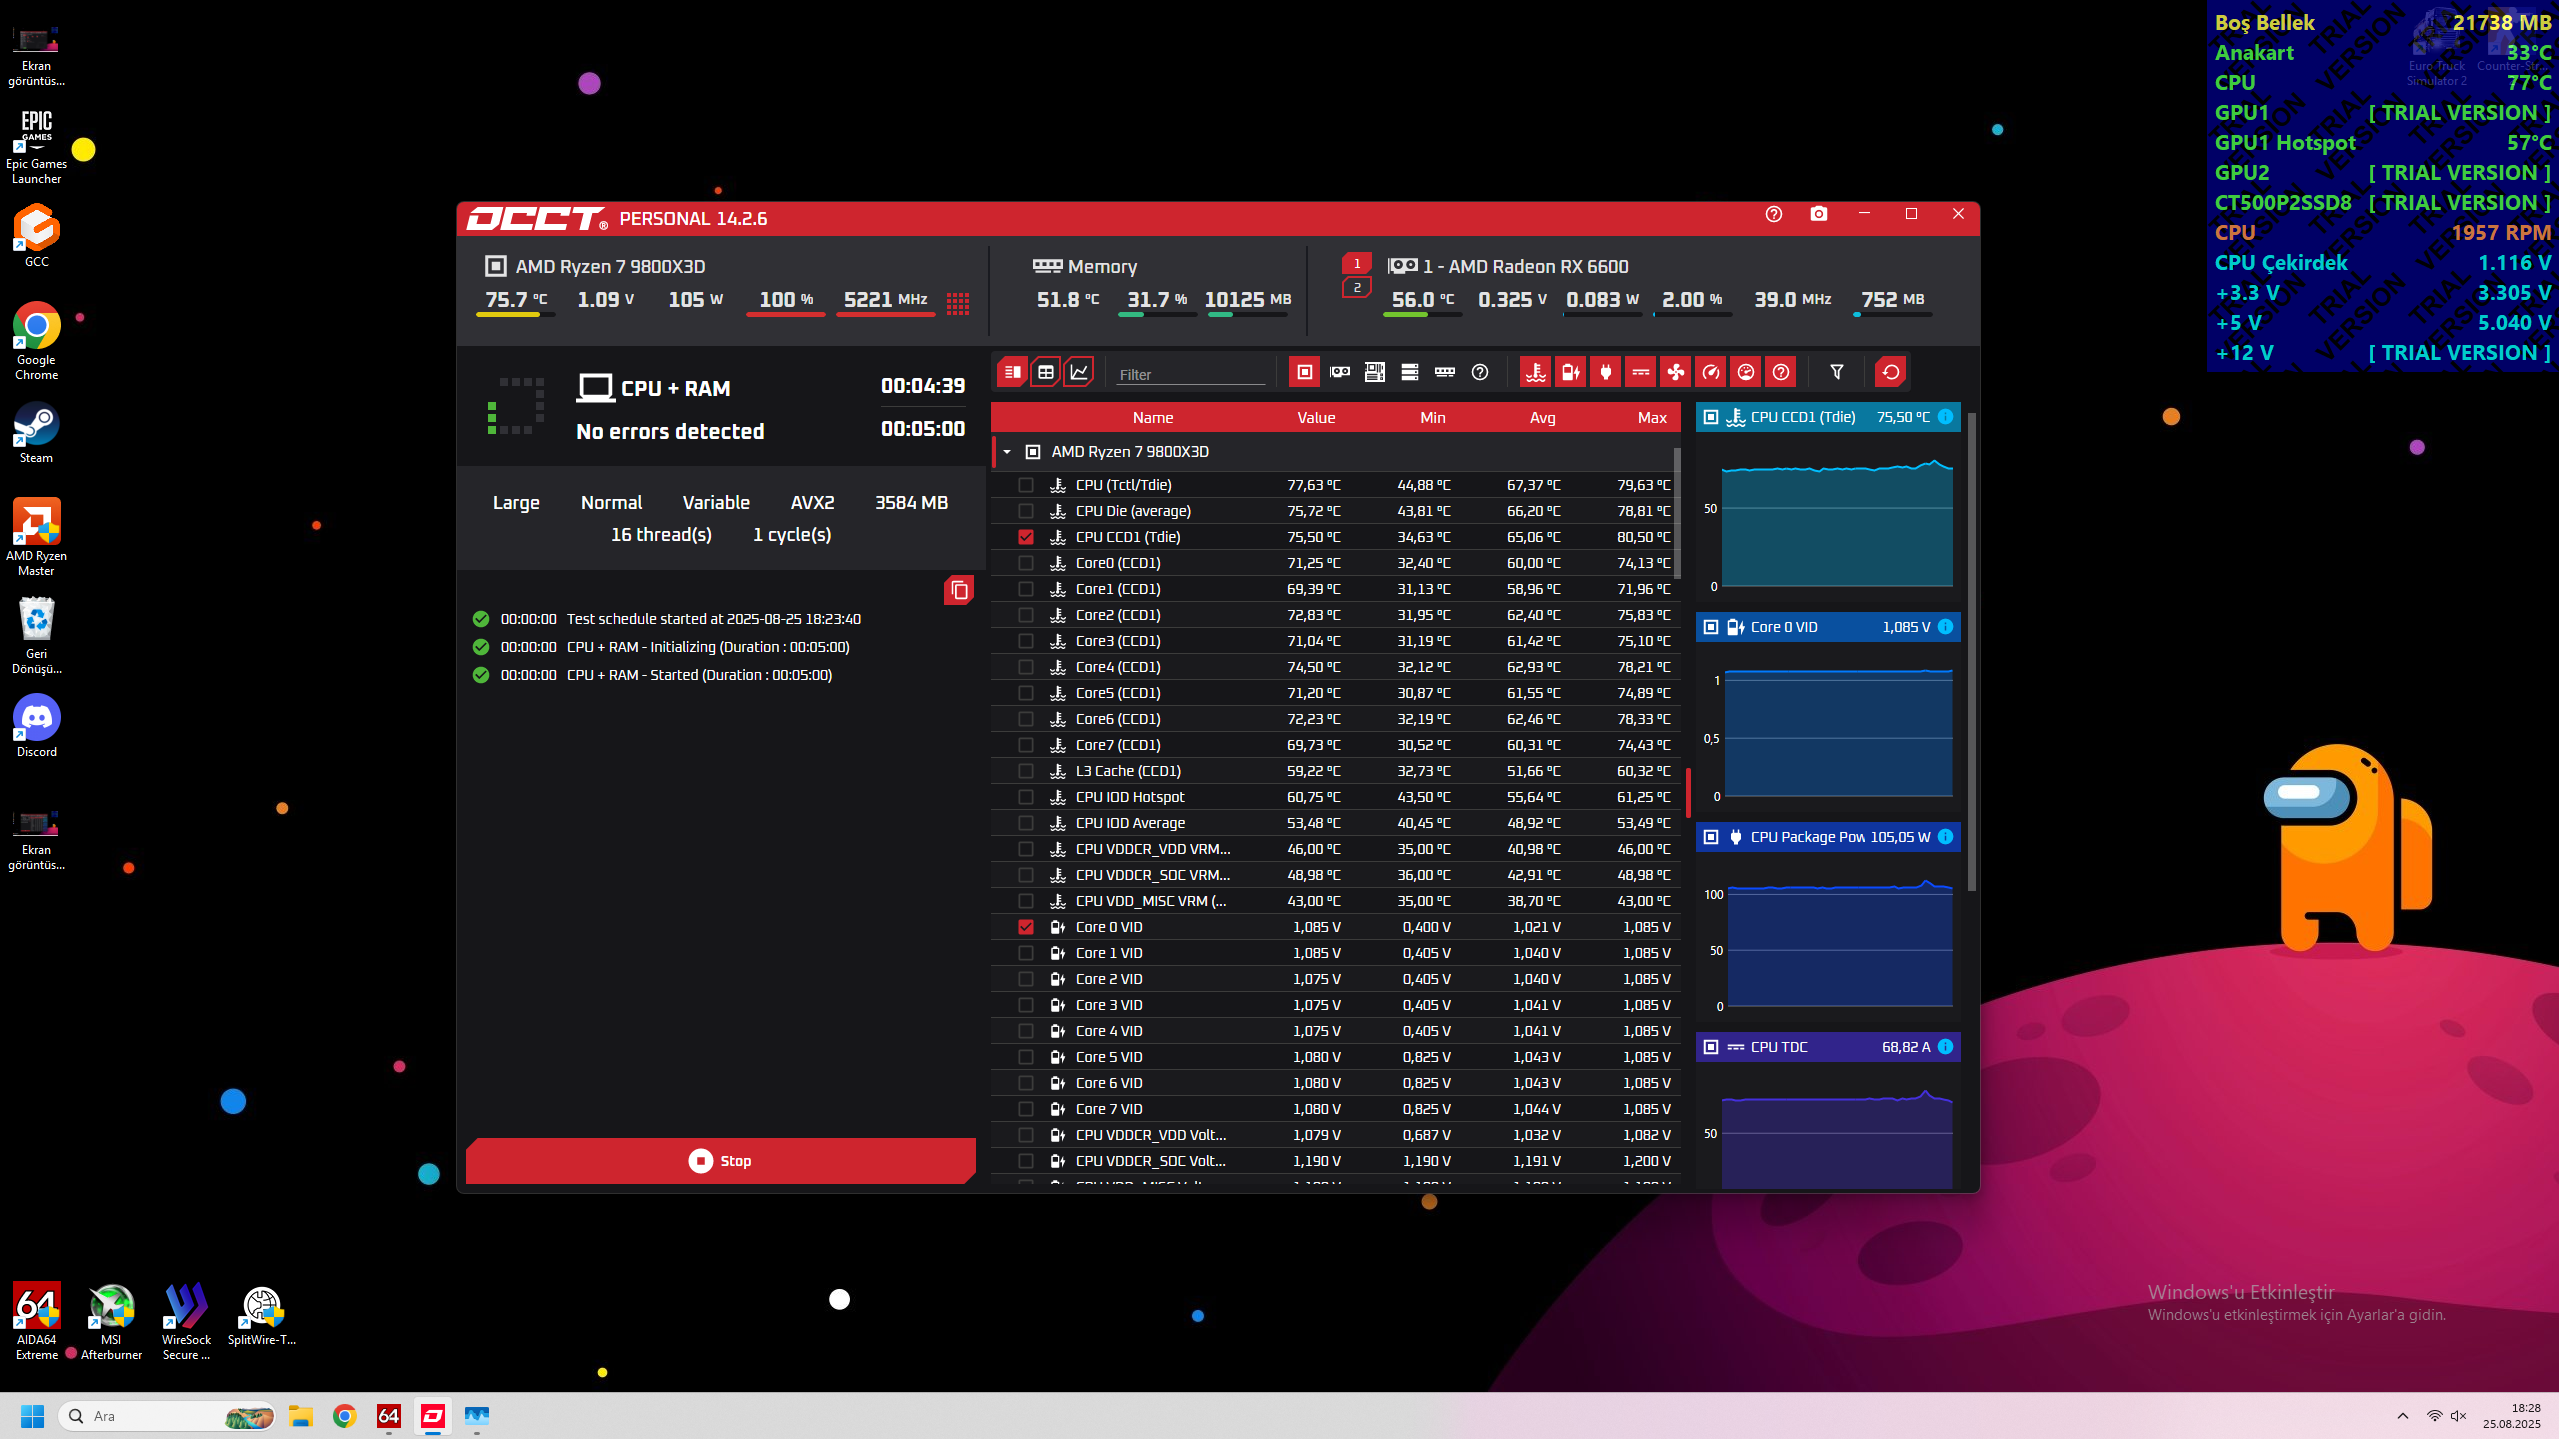Toggle the temperature sensor type filter
Image resolution: width=2559 pixels, height=1439 pixels.
pyautogui.click(x=1536, y=372)
